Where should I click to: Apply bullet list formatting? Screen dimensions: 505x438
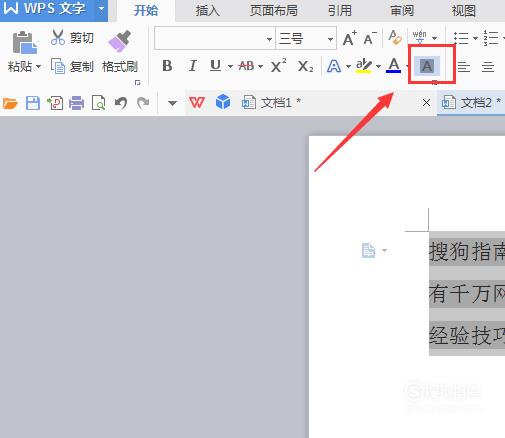coord(462,38)
